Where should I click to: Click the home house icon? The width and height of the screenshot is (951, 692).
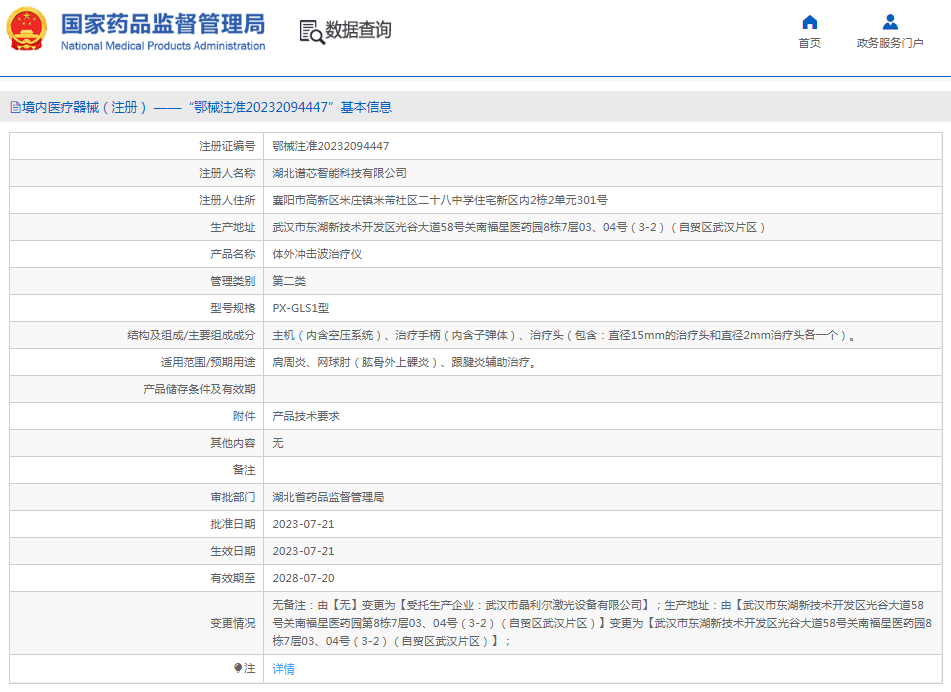point(809,22)
